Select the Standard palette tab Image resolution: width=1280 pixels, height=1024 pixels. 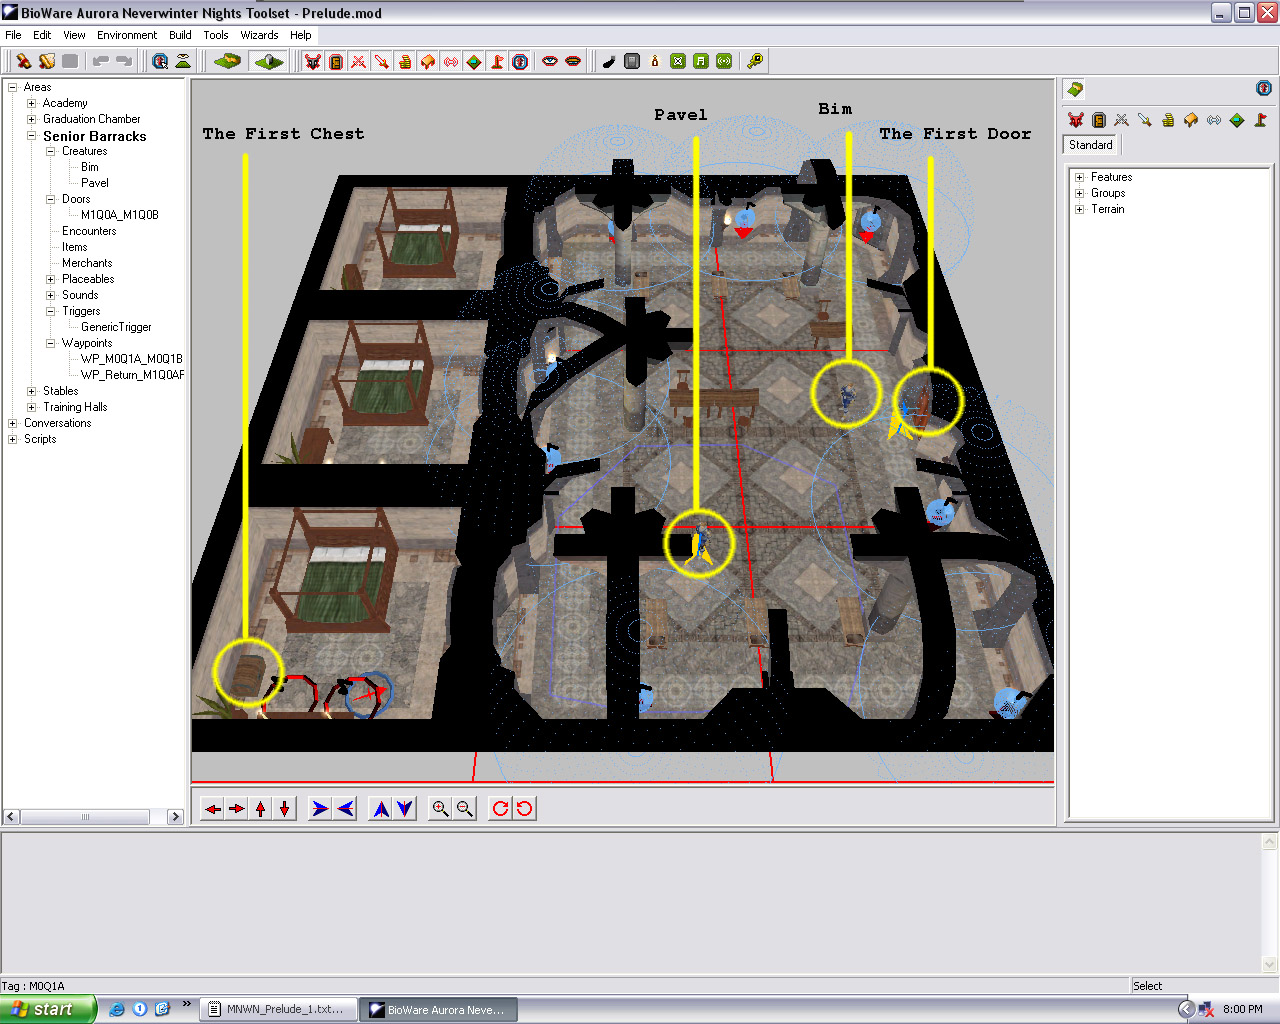pyautogui.click(x=1091, y=145)
